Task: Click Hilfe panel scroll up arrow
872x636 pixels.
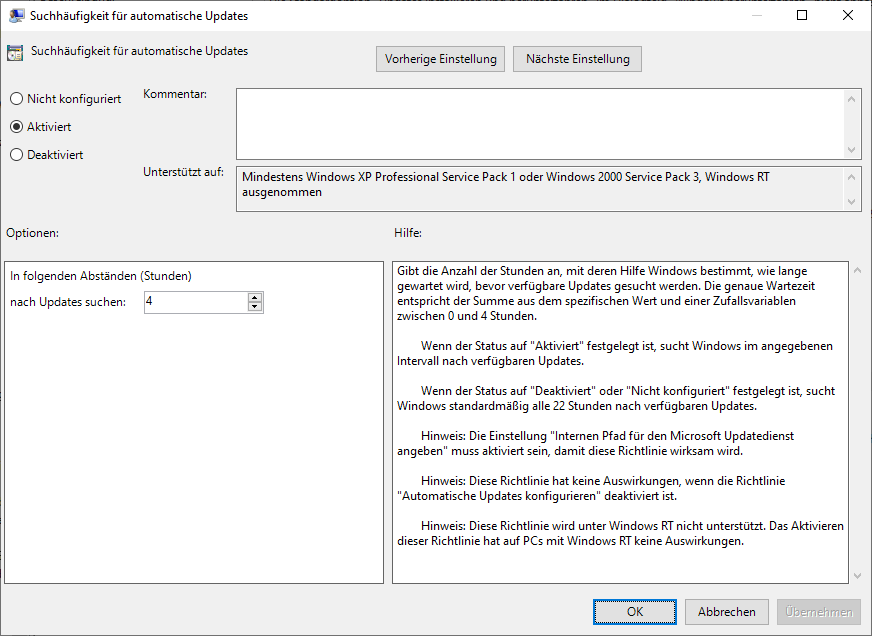Action: click(x=857, y=270)
